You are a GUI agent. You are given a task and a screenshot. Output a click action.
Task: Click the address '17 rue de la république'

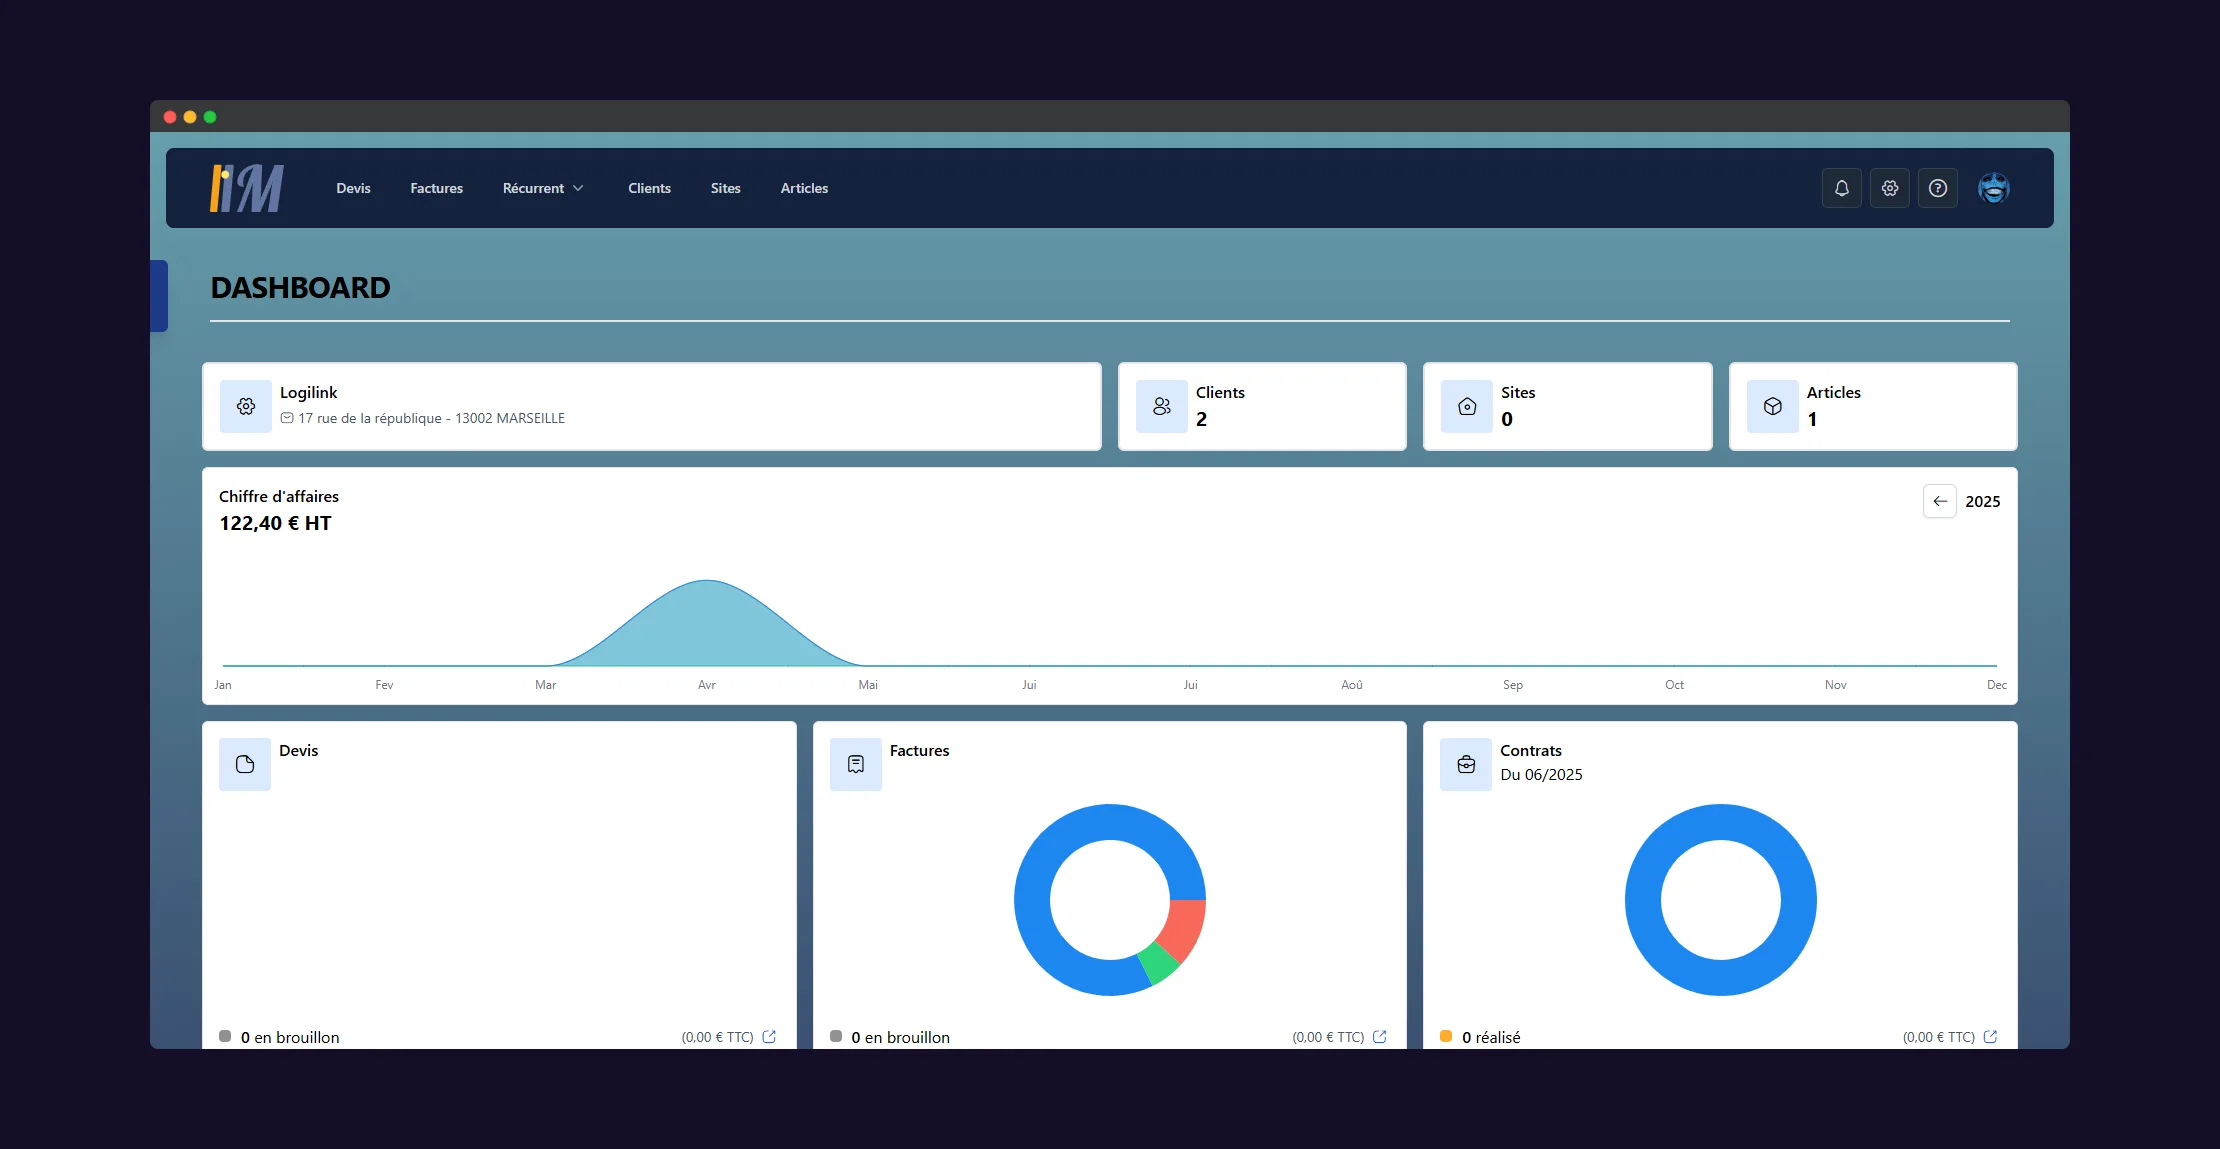pyautogui.click(x=370, y=418)
